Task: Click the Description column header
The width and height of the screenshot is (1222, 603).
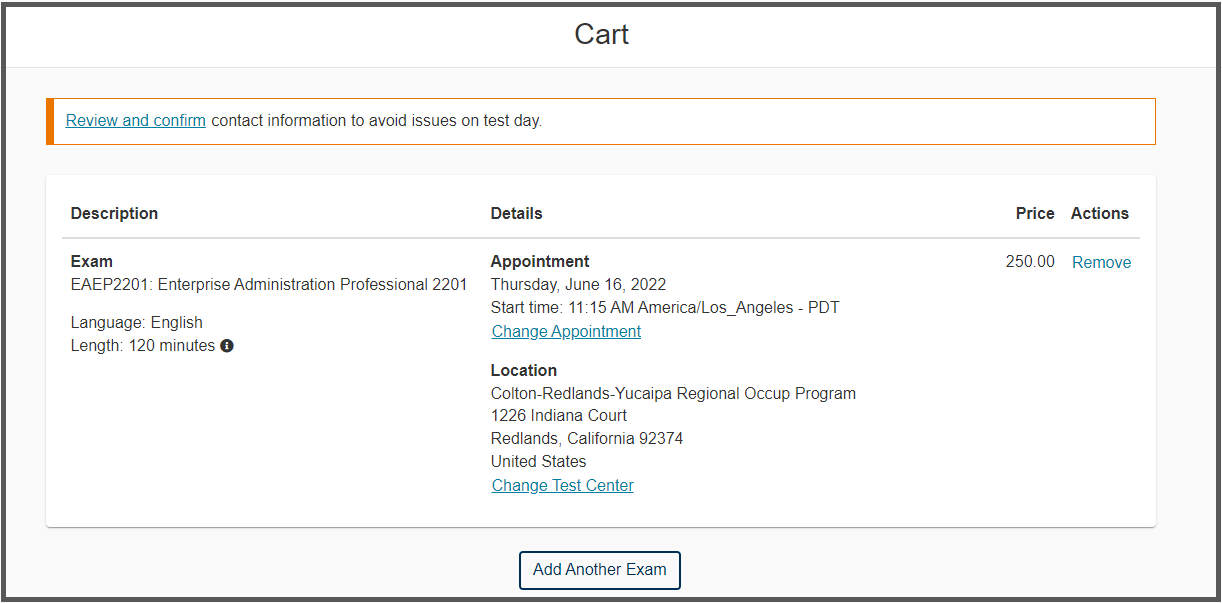Action: 114,214
